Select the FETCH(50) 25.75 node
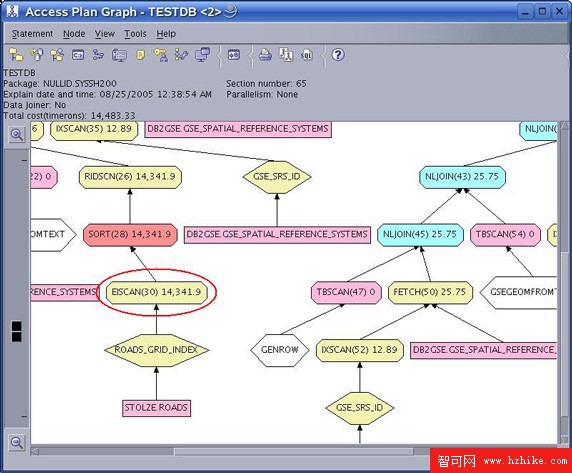Viewport: 572px width, 473px height. (x=430, y=292)
